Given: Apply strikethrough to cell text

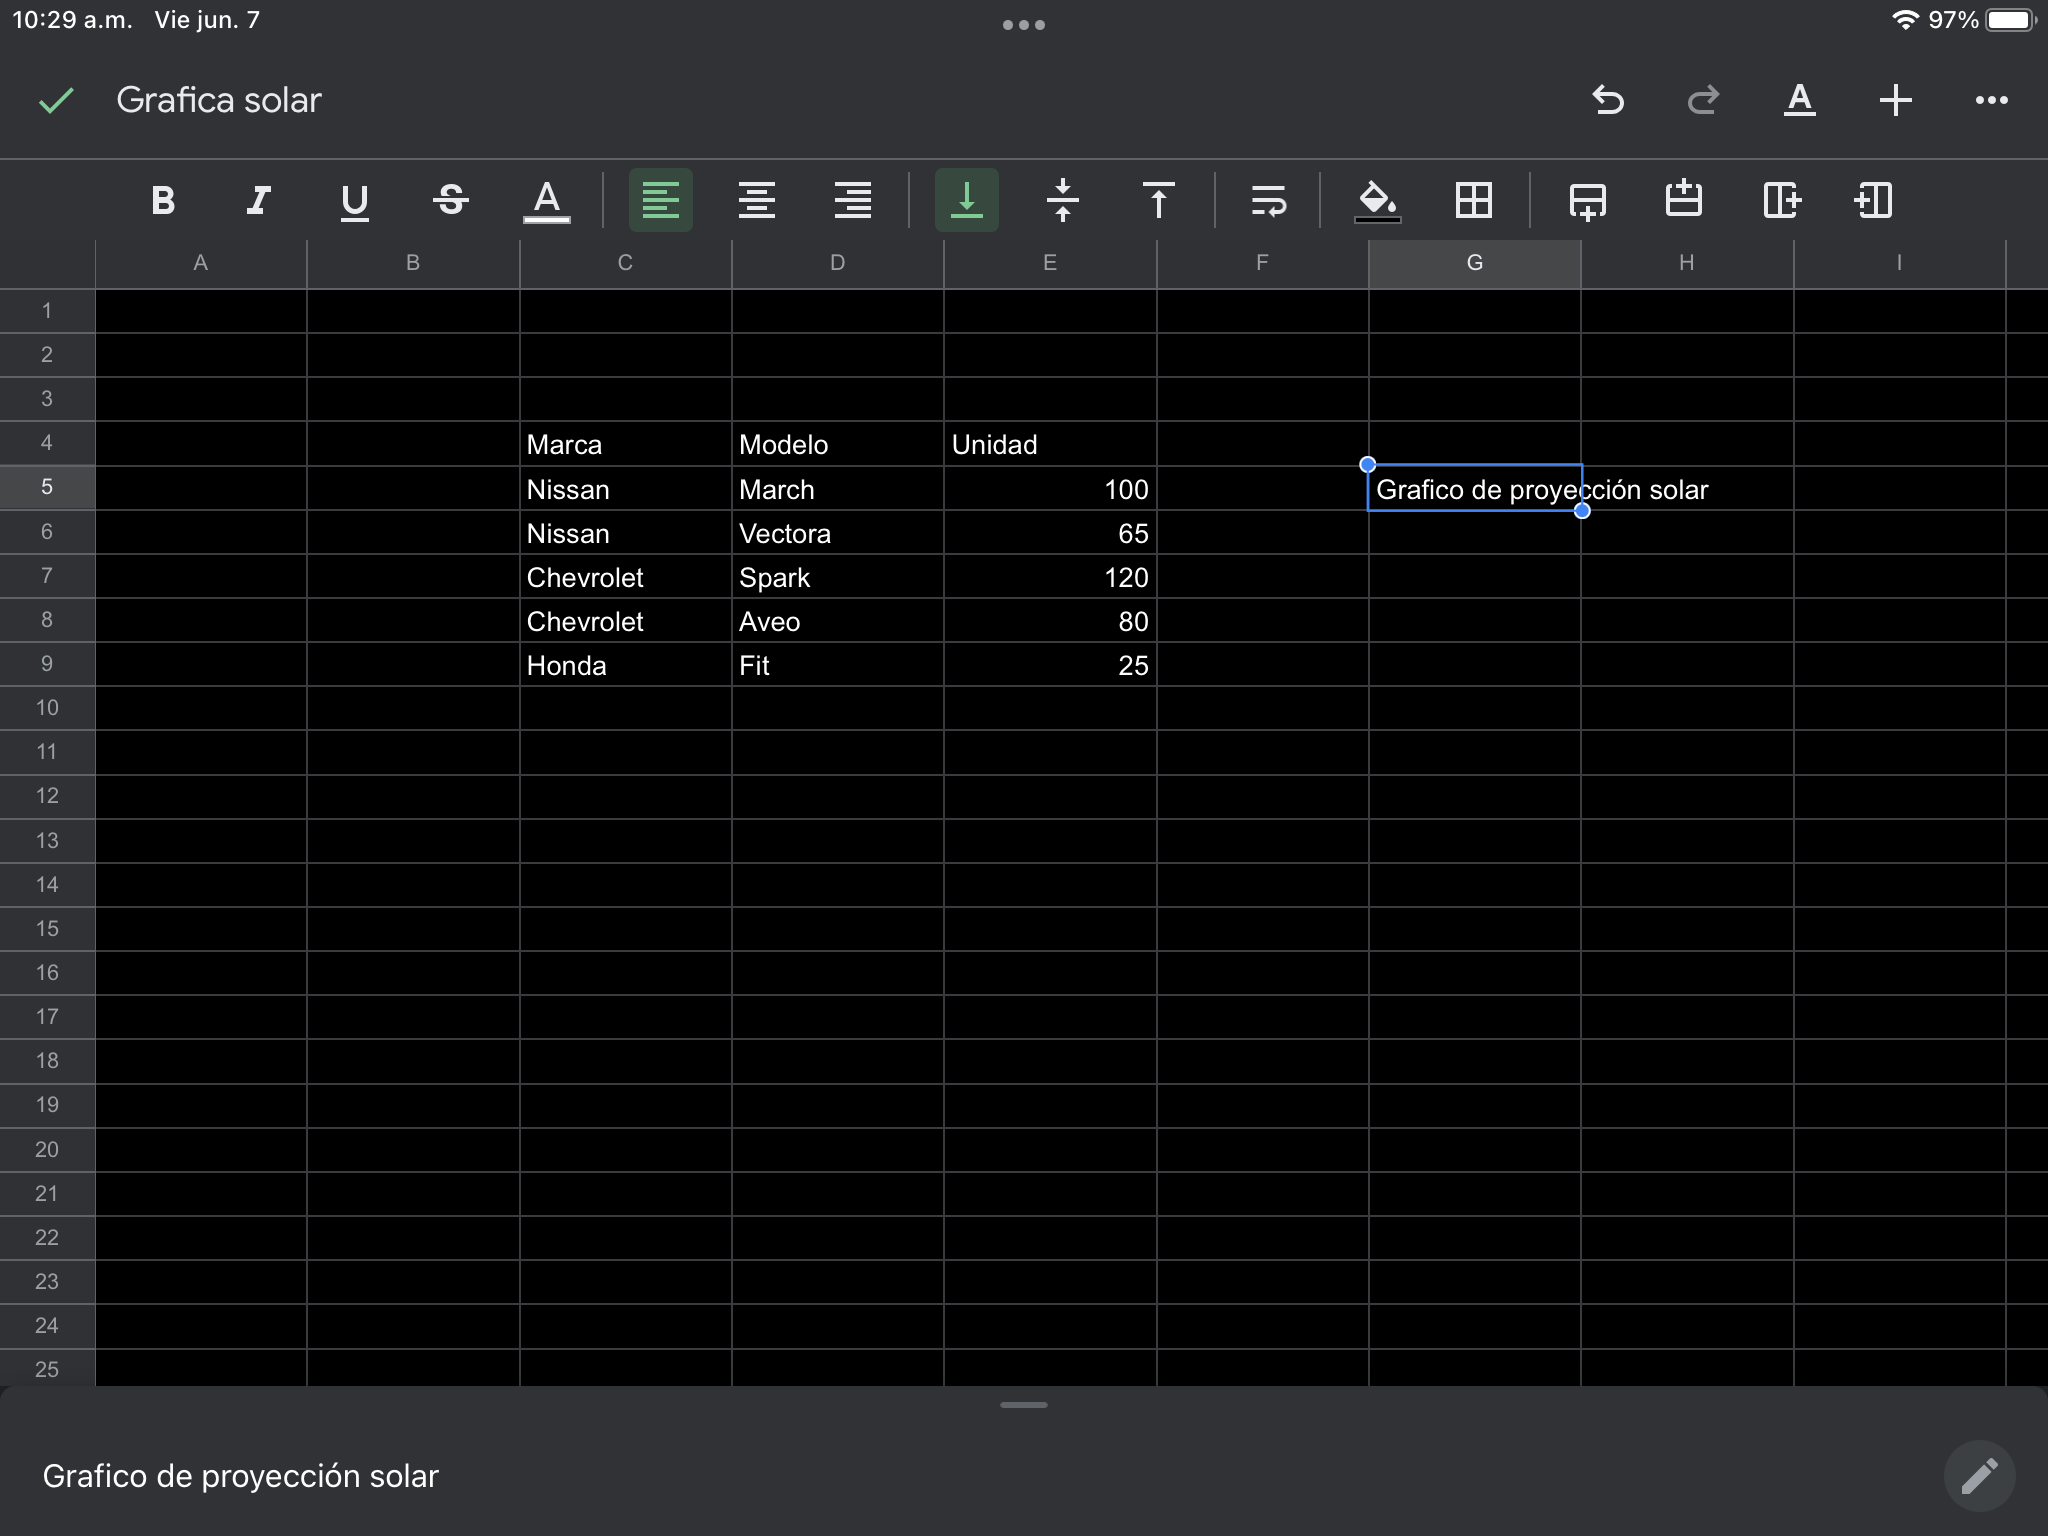Looking at the screenshot, I should [x=451, y=200].
